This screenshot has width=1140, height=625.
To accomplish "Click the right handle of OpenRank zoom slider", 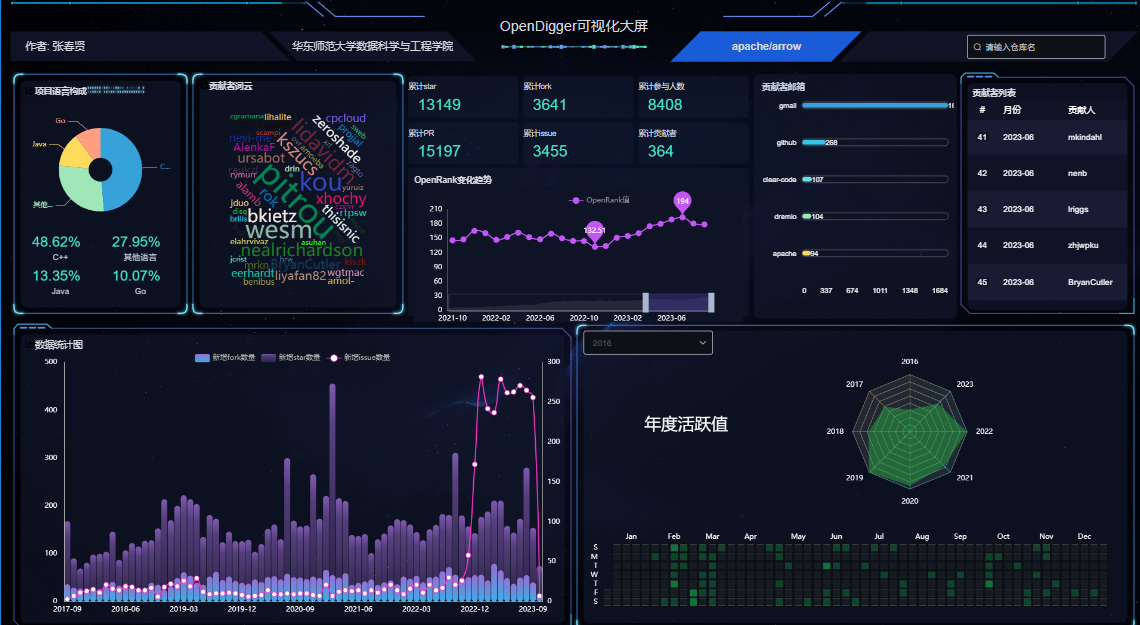I will [711, 302].
